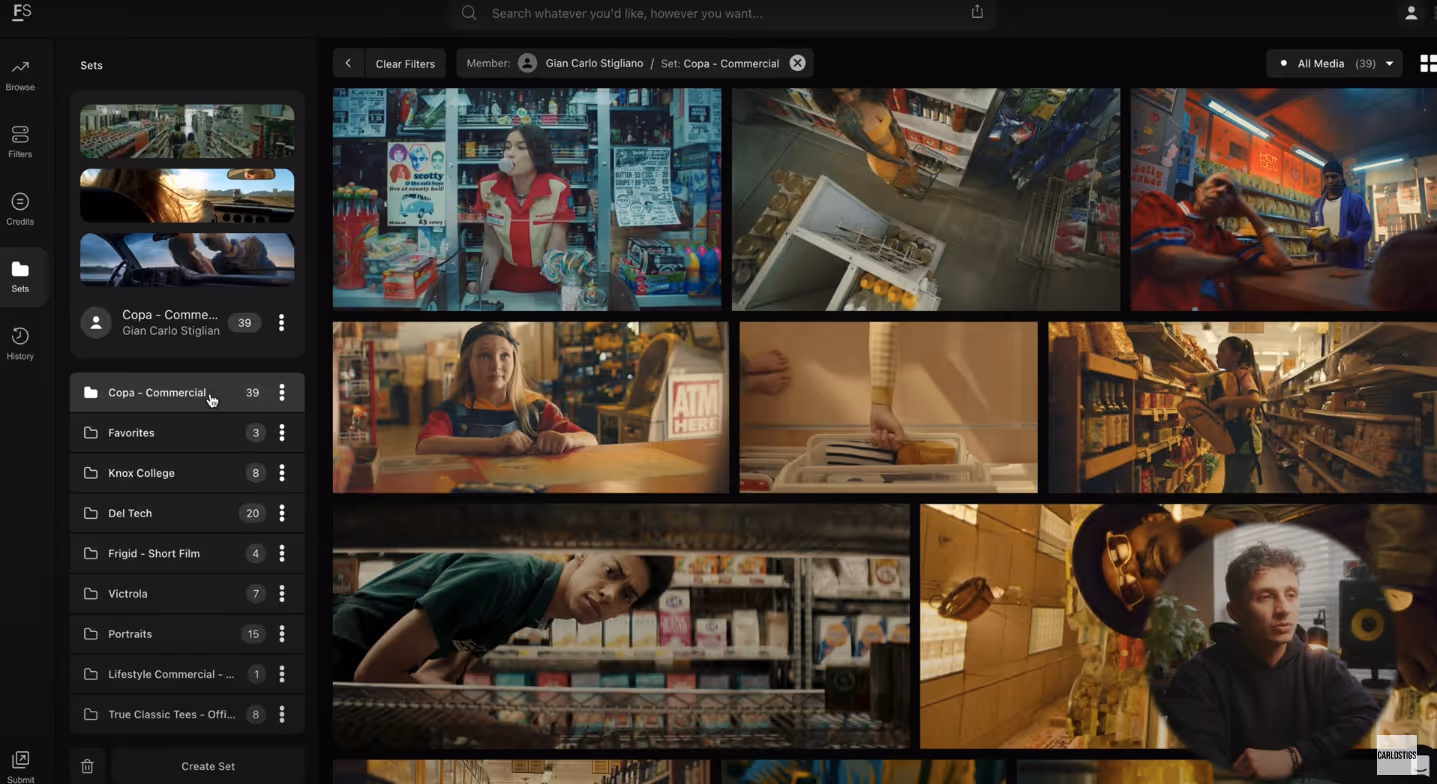Click the upload image icon in search bar

pos(977,12)
